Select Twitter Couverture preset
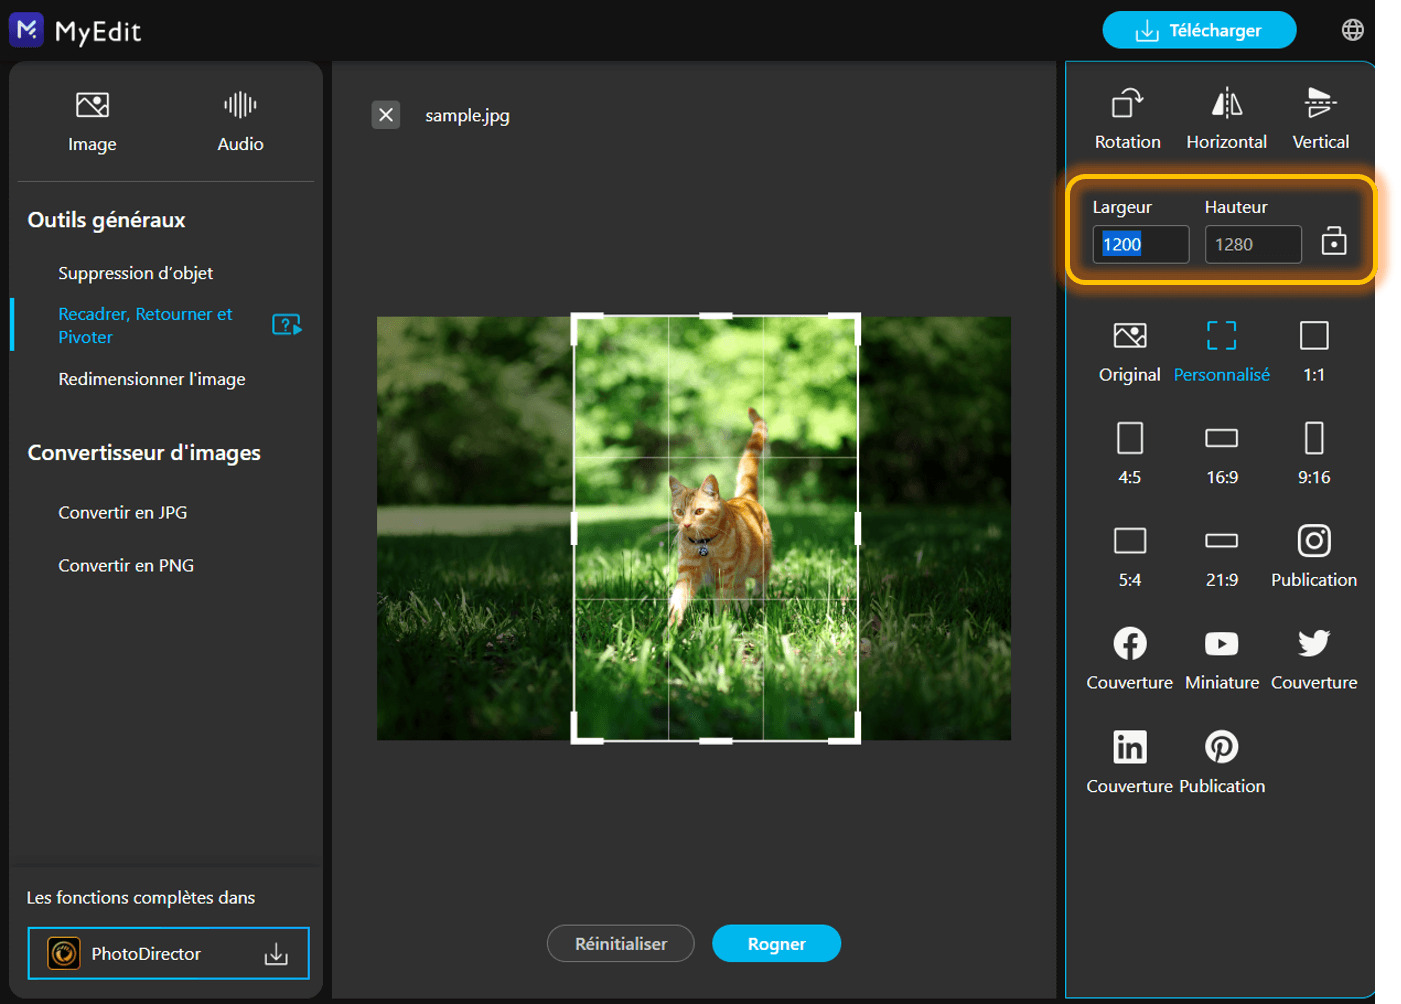1401x1004 pixels. [1314, 659]
